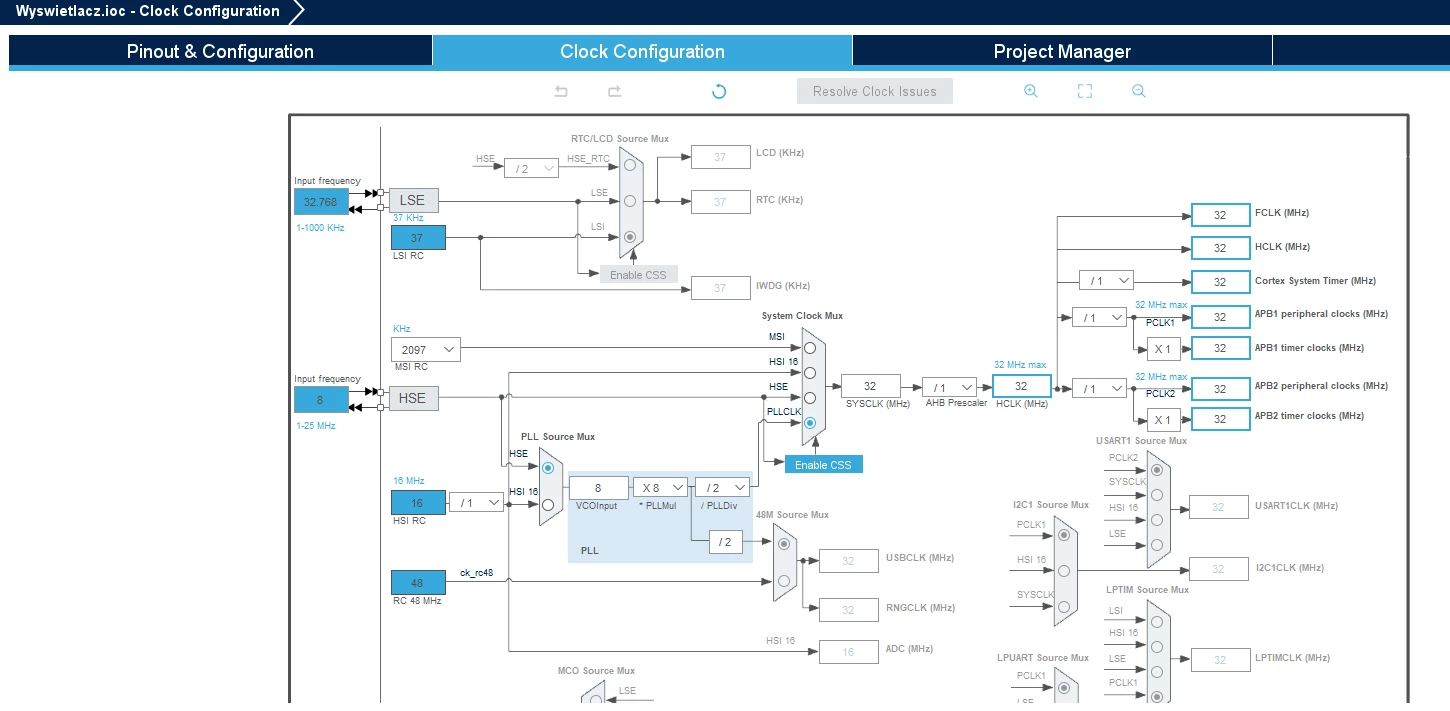
Task: Open the MSI RC 2097 frequency dropdown
Action: pyautogui.click(x=426, y=349)
